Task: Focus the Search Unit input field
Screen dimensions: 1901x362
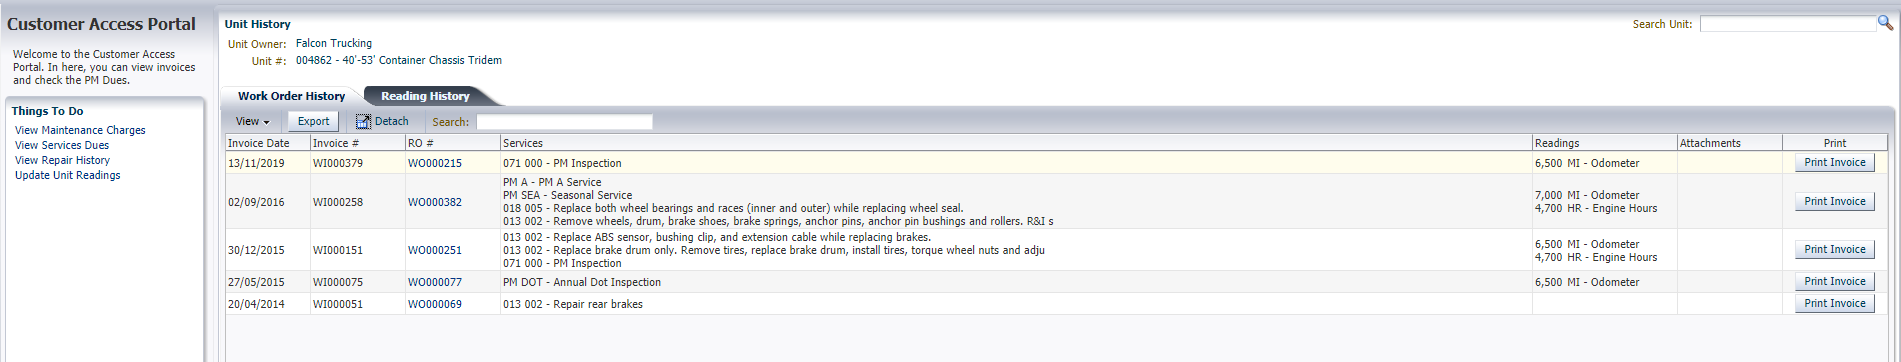Action: (1787, 24)
